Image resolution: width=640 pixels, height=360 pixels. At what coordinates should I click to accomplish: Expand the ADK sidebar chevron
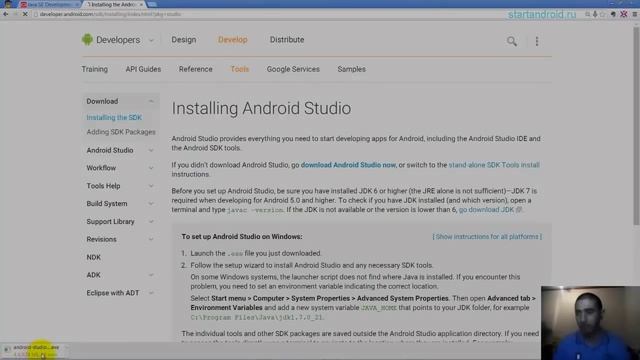coord(151,275)
